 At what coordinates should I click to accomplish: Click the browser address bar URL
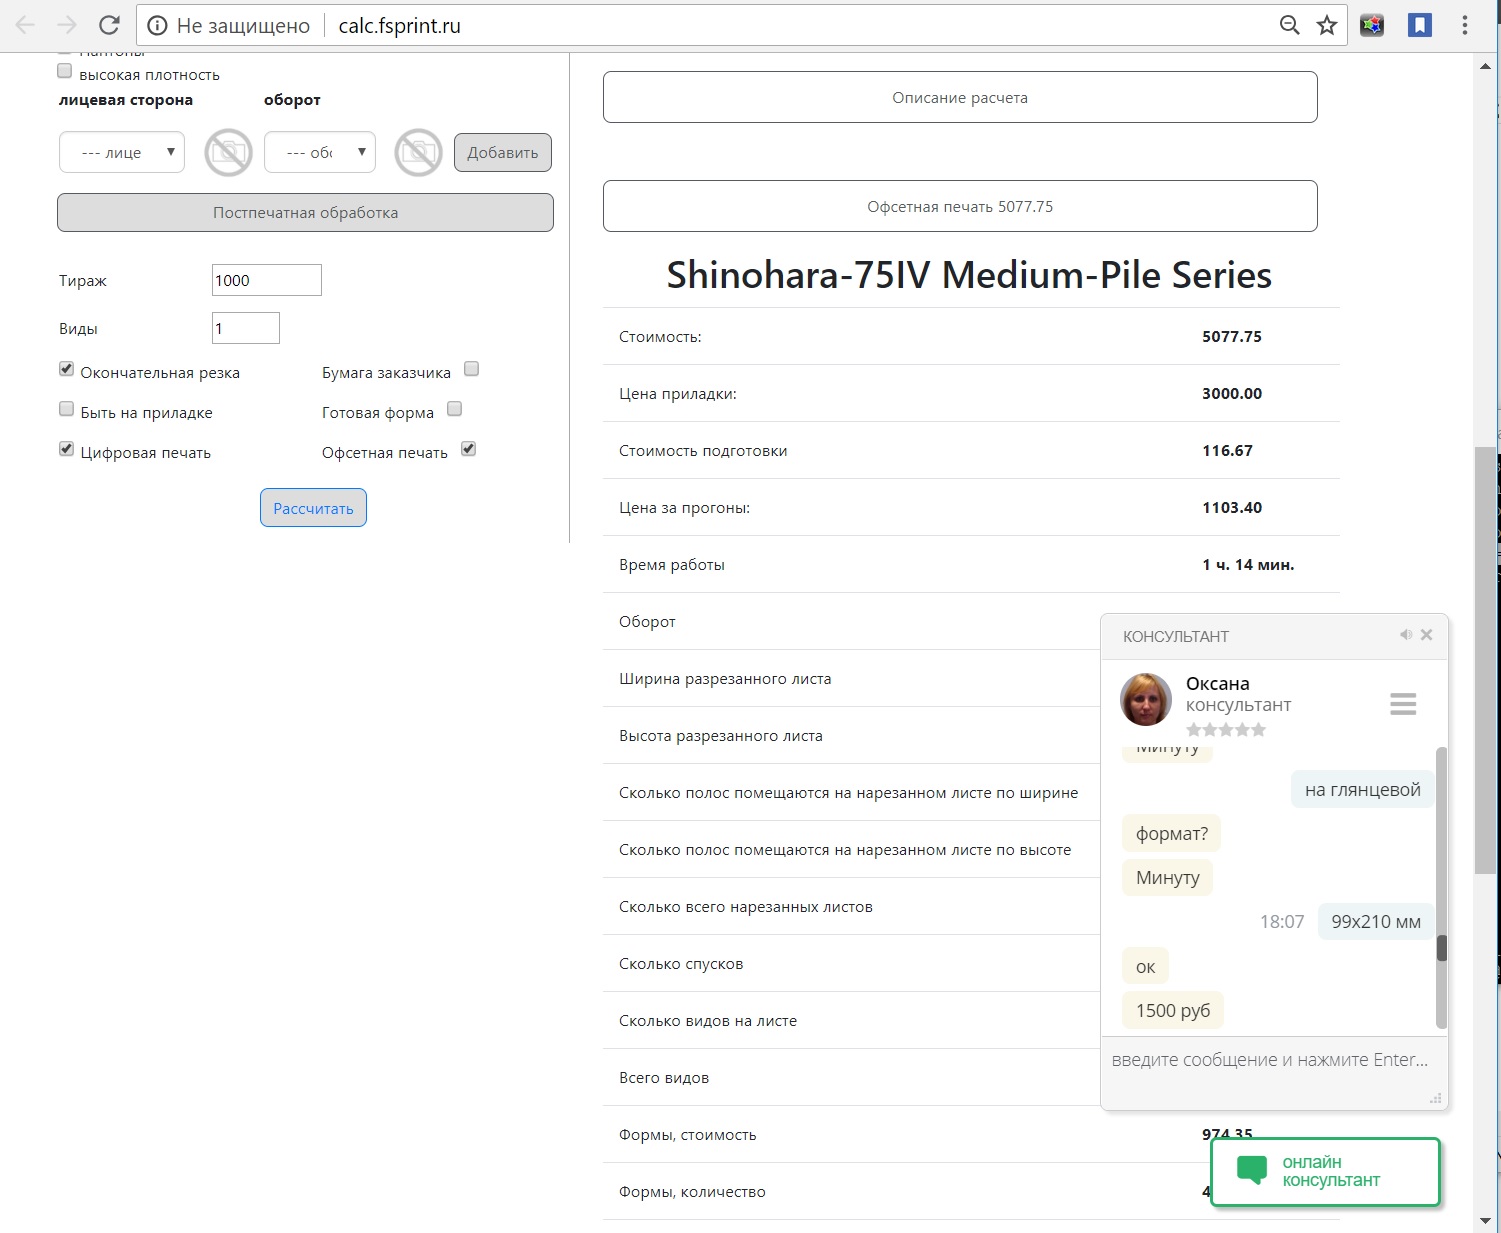pyautogui.click(x=400, y=26)
